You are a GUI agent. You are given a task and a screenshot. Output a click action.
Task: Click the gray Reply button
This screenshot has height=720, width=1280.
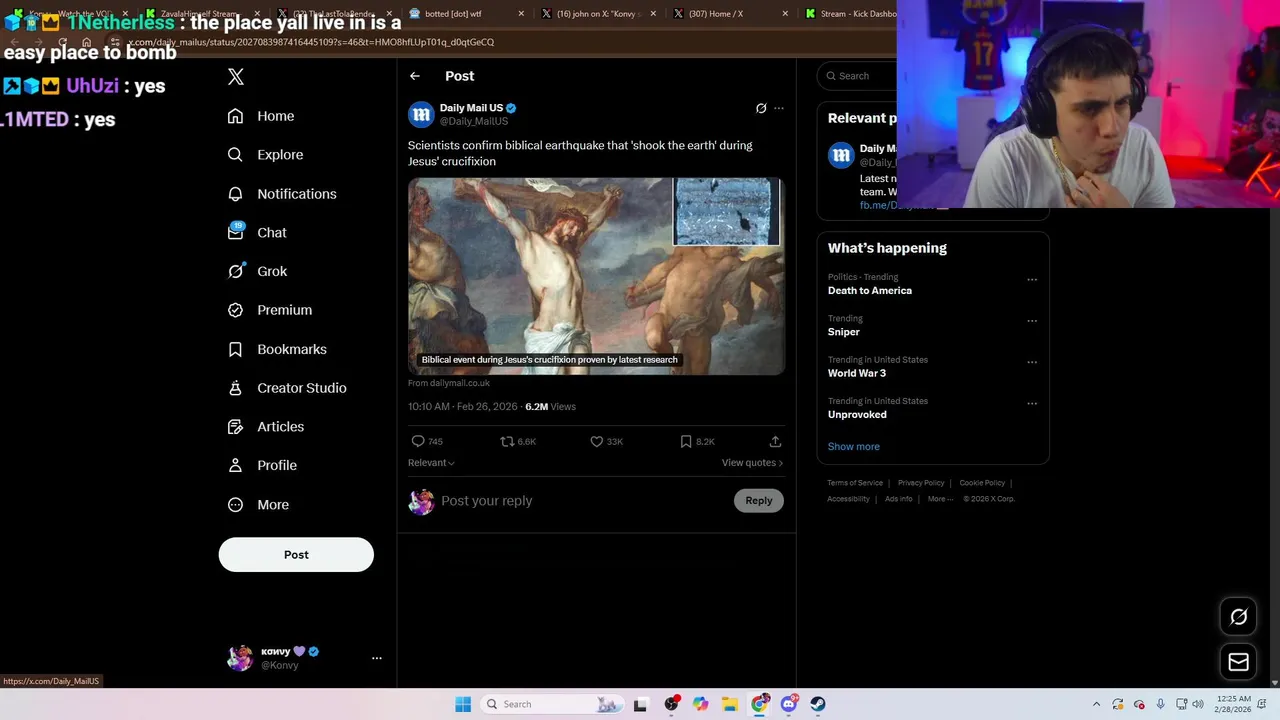click(759, 501)
